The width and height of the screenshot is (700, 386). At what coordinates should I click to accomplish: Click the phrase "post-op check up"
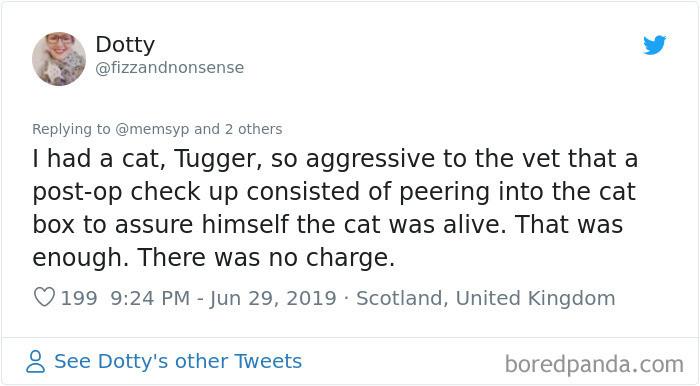click(135, 192)
